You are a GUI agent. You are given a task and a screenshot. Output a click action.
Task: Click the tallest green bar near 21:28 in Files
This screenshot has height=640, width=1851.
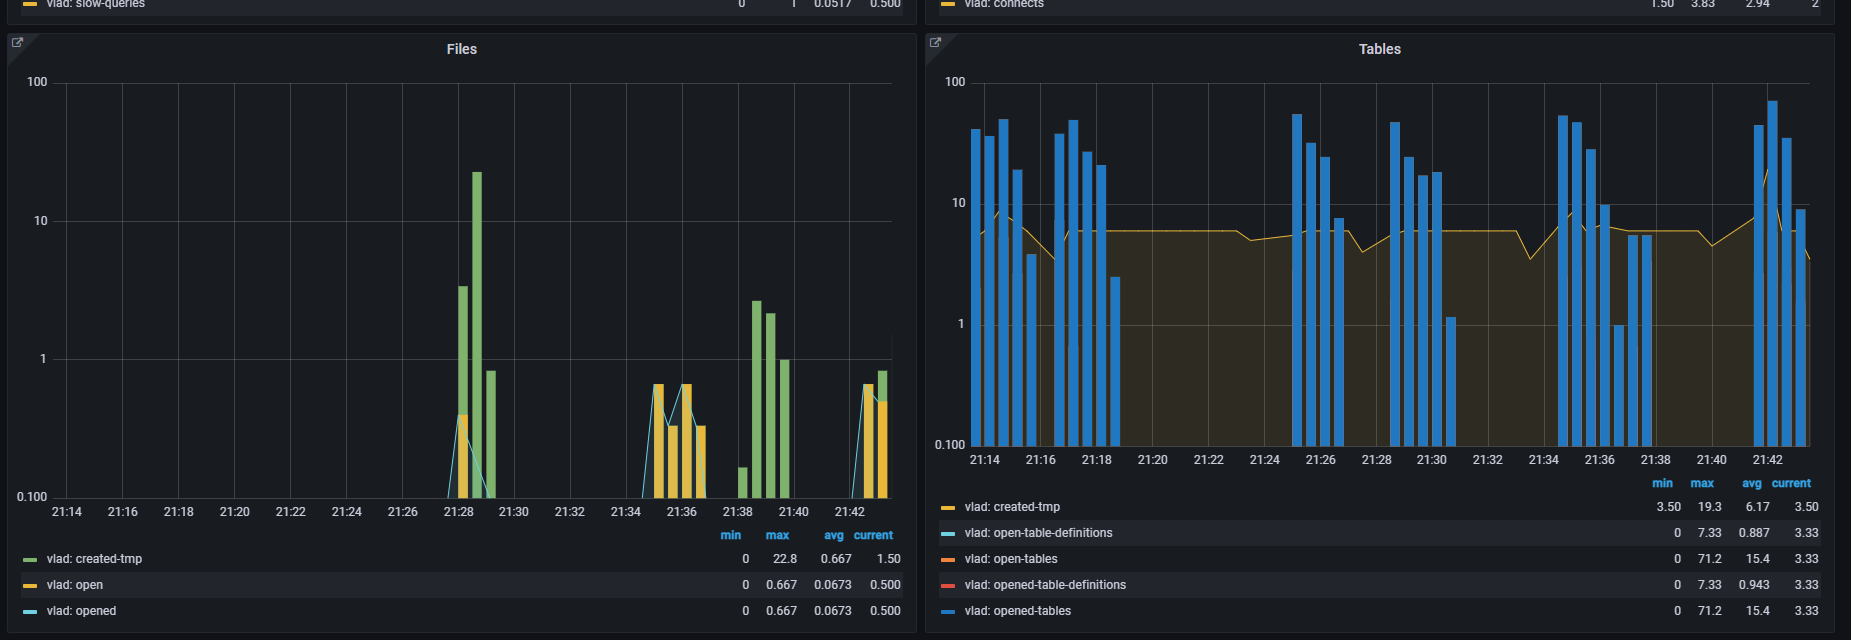[477, 335]
